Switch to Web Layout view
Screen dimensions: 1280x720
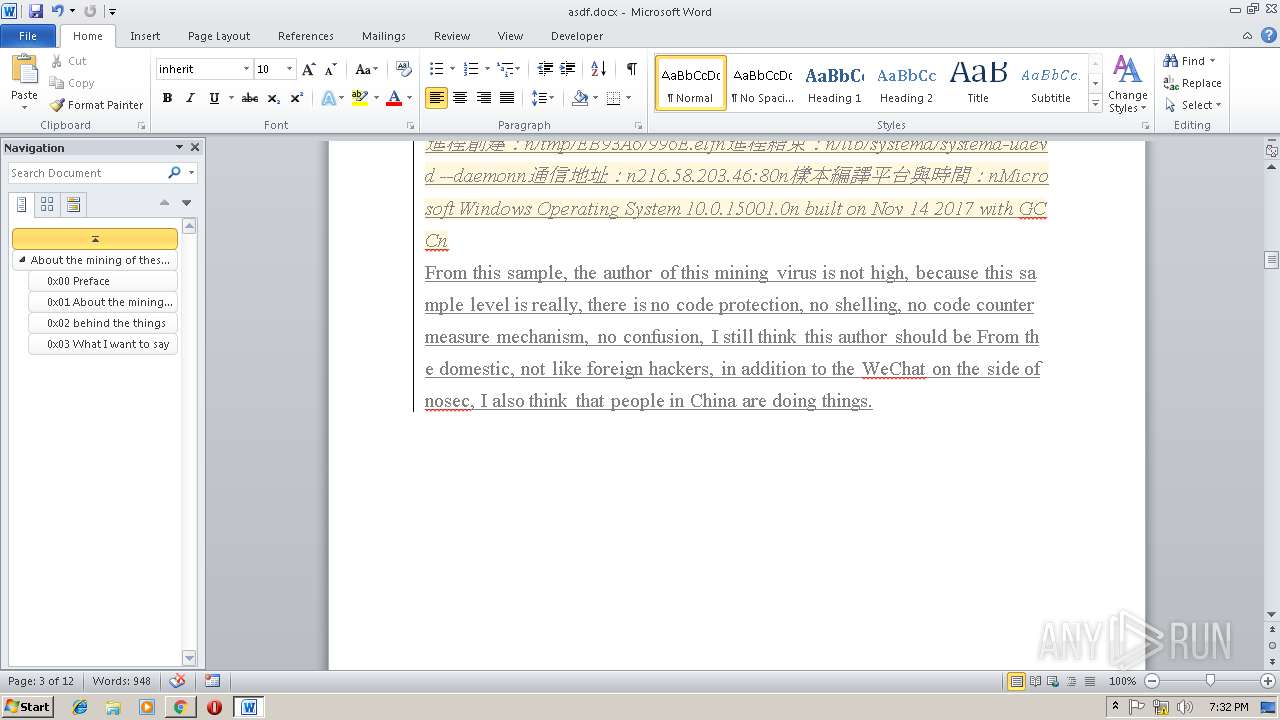pyautogui.click(x=1052, y=681)
